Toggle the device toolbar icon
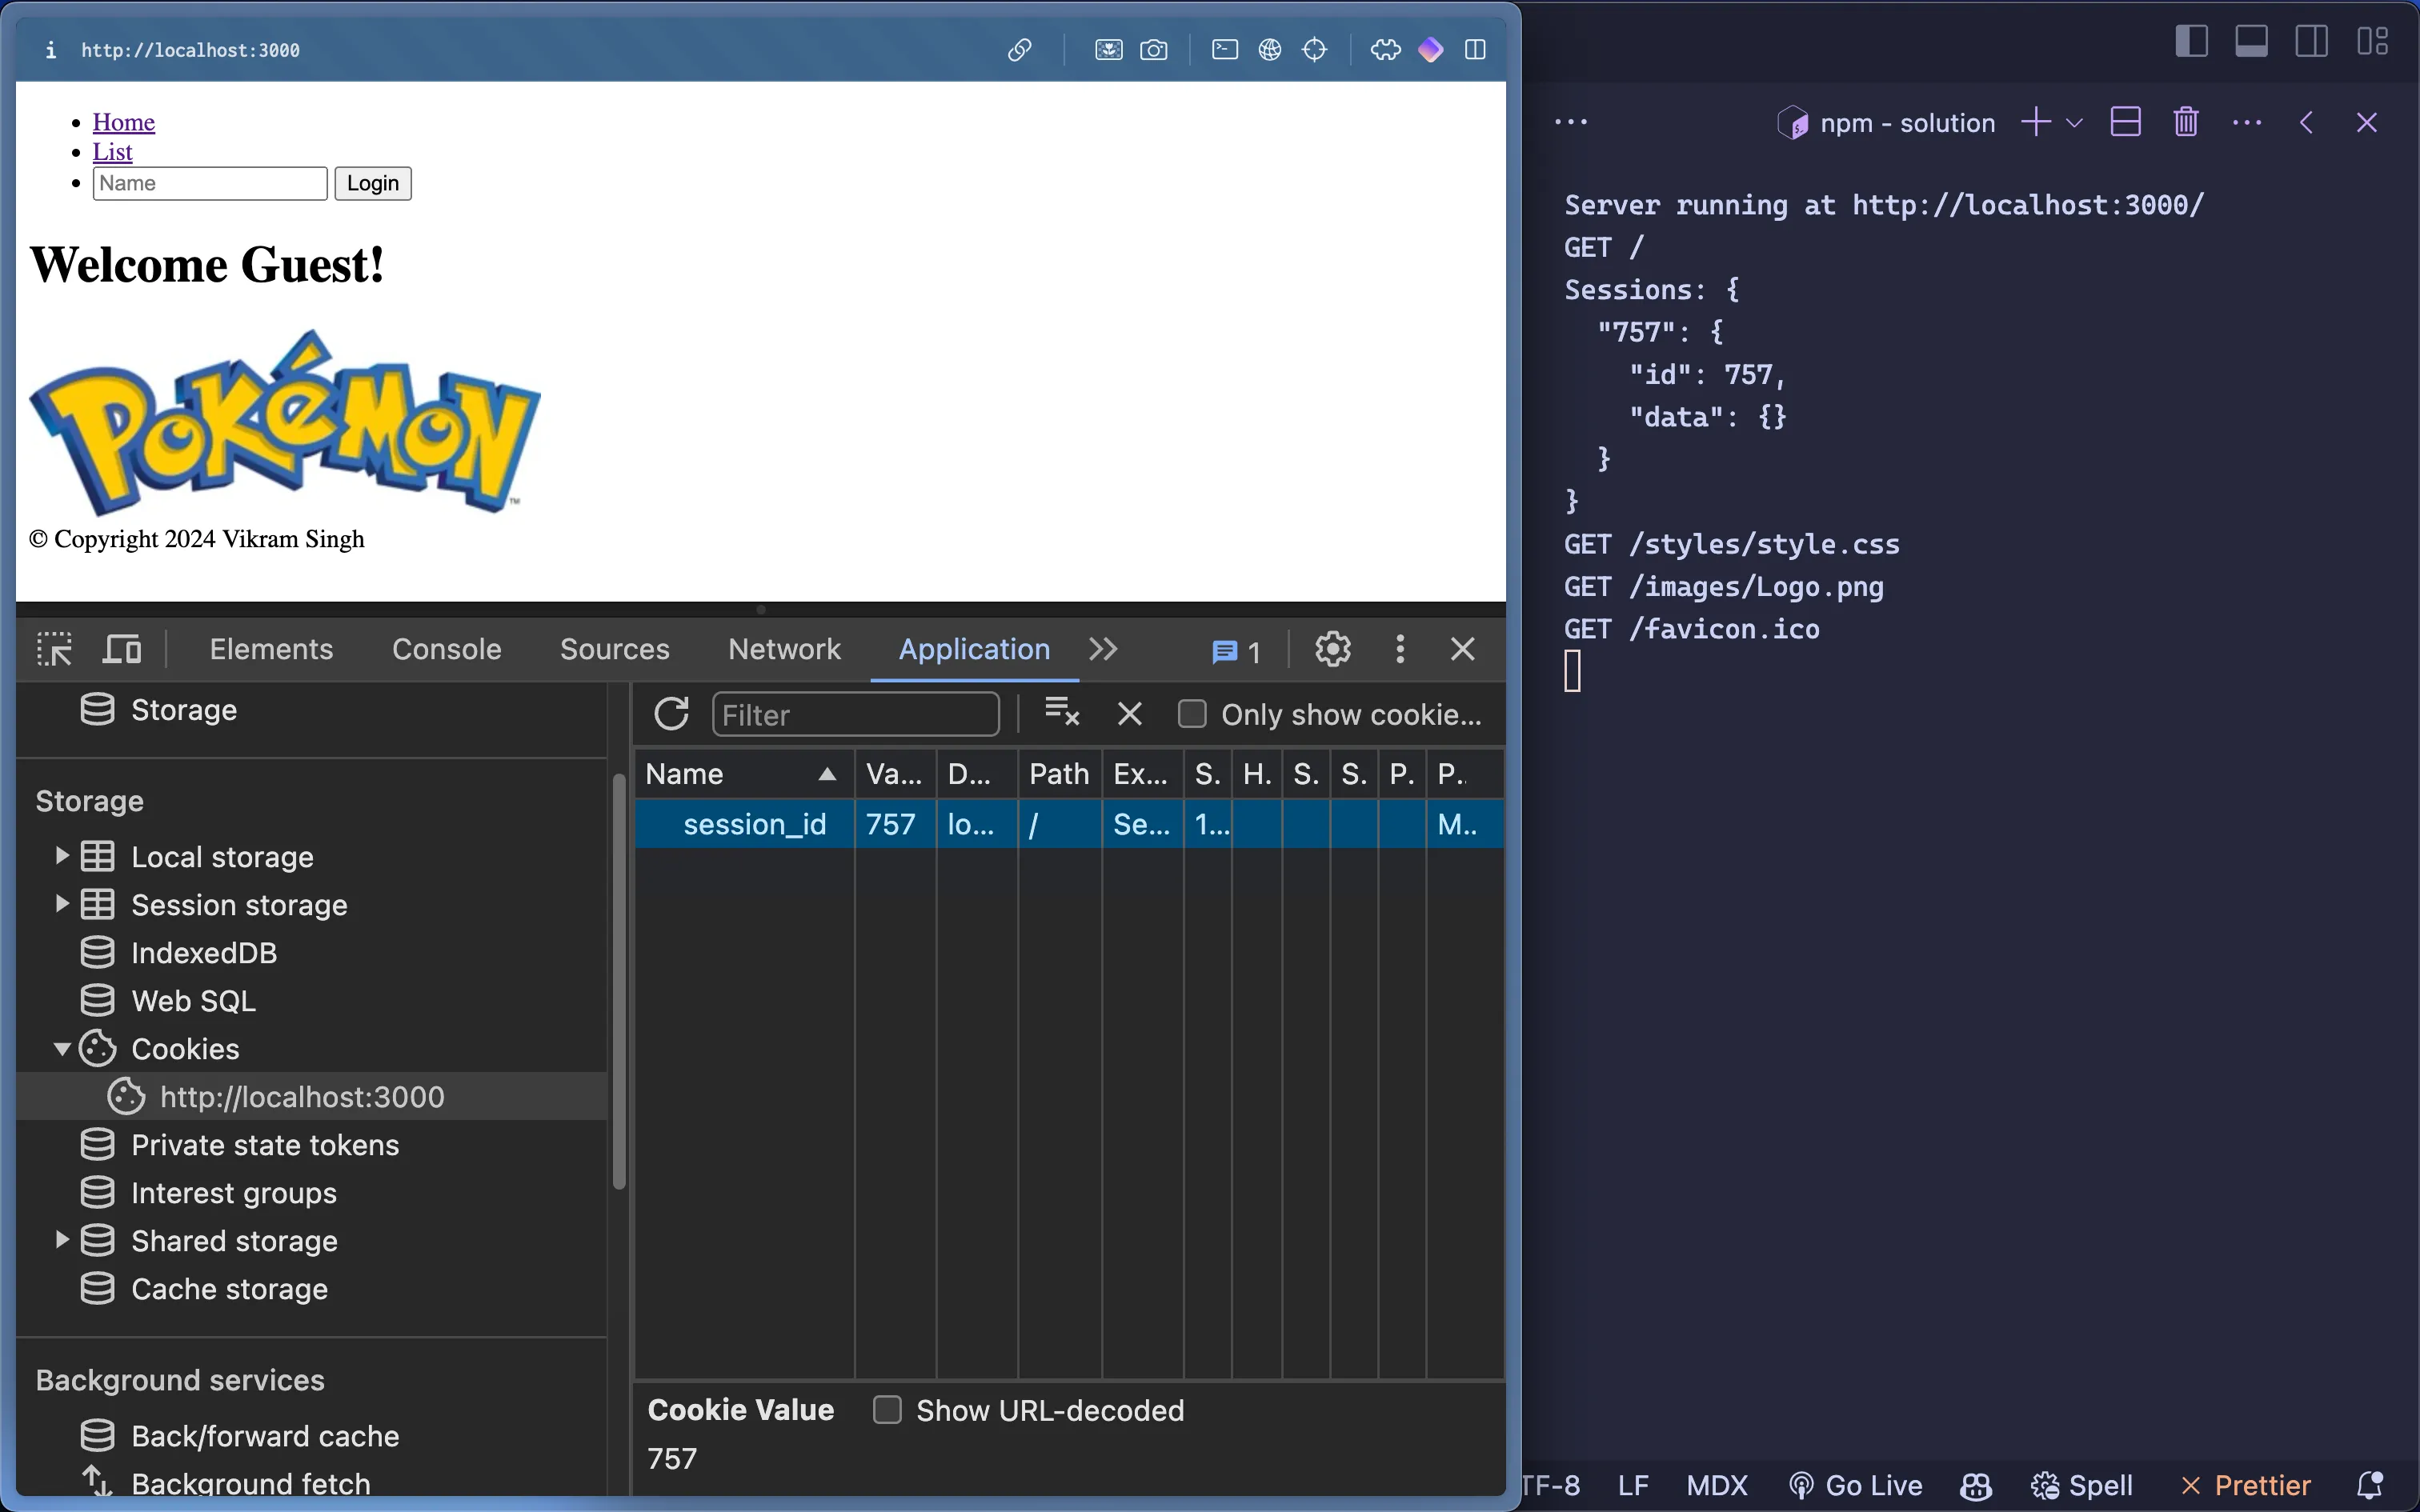Image resolution: width=2420 pixels, height=1512 pixels. point(123,649)
